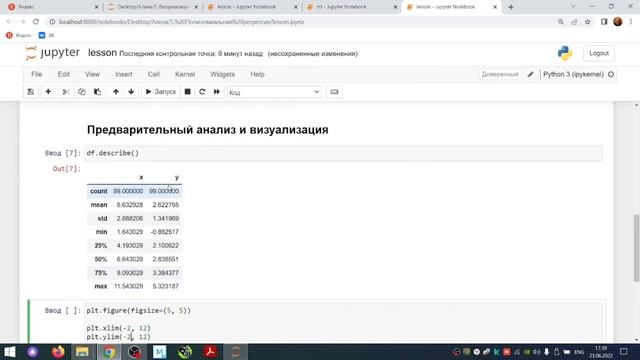Toggle the browser side panel icon
640x360 pixels.
tap(604, 22)
